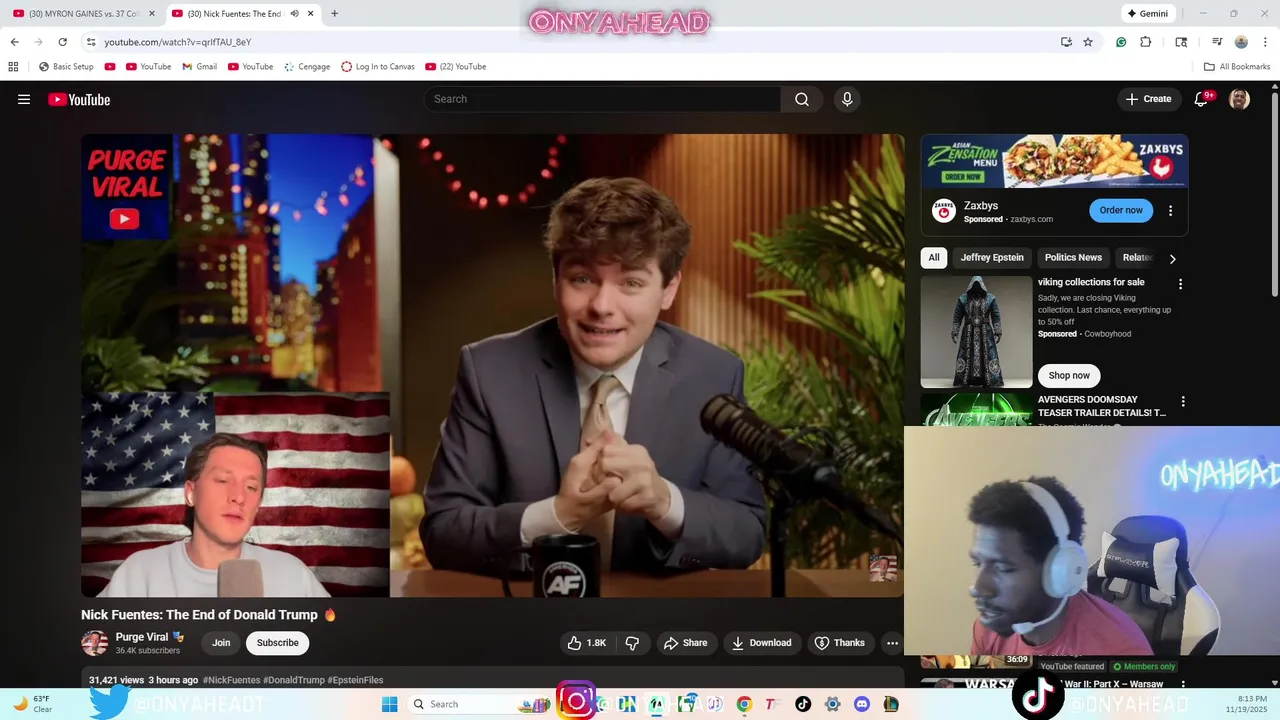The image size is (1280, 720).
Task: Open viking collections ad options menu
Action: 1180,284
